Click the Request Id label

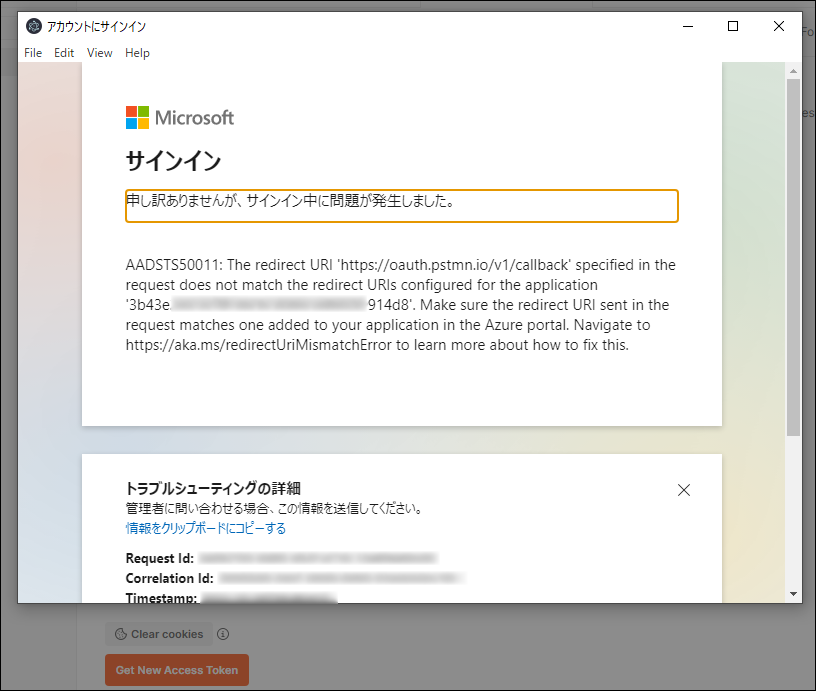tap(160, 558)
